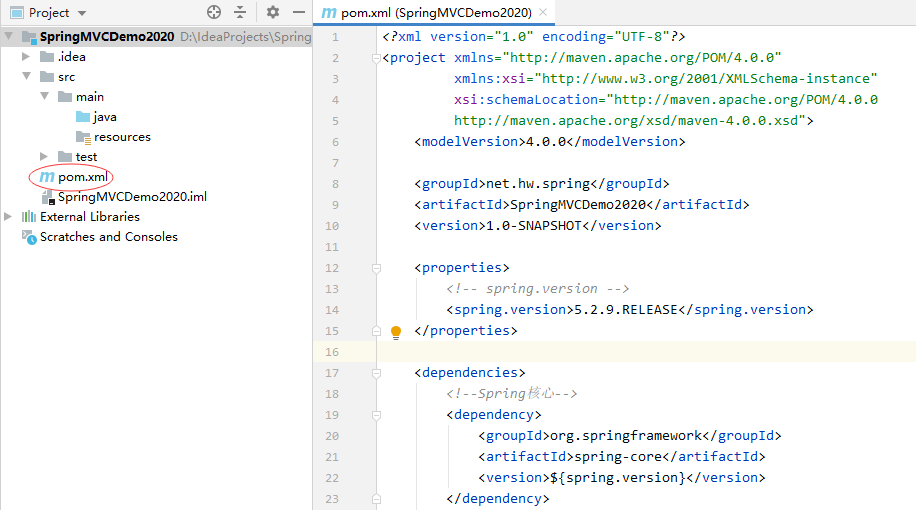Select Scratches and Consoles

tap(109, 237)
